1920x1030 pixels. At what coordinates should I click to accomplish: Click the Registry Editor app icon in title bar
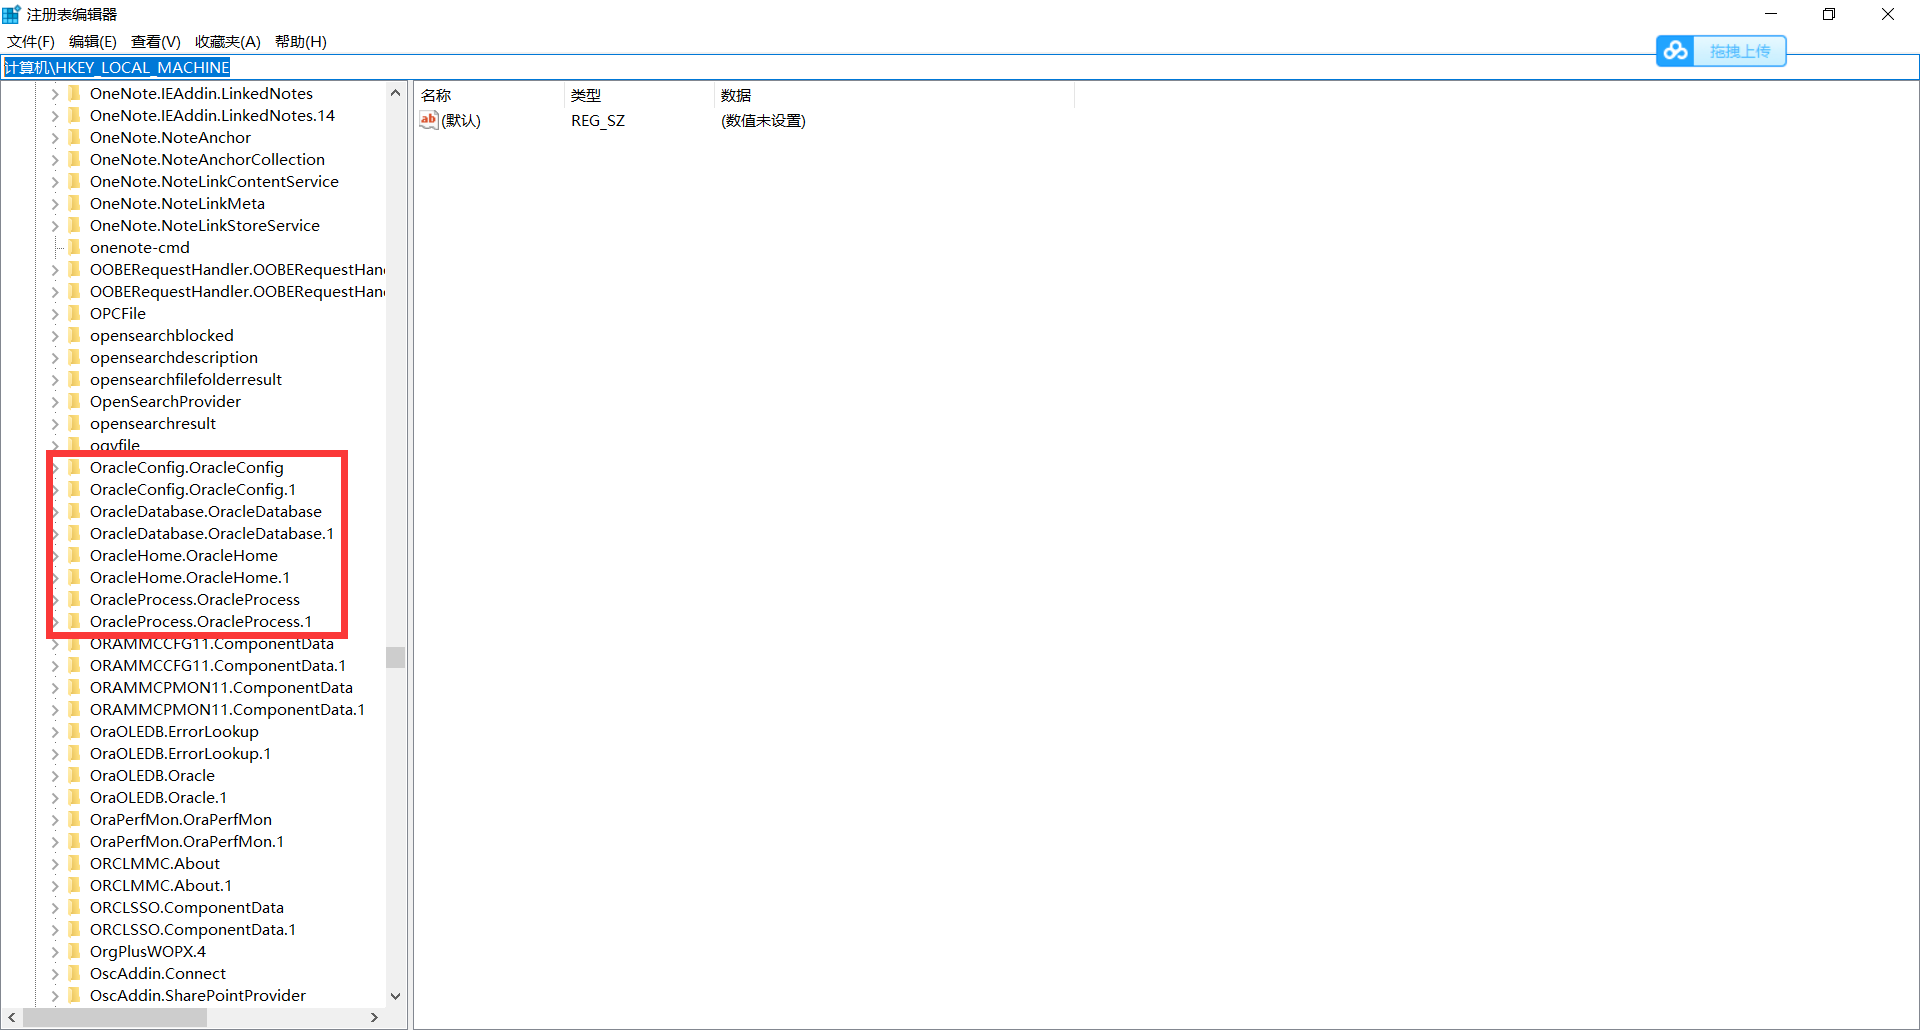tap(11, 14)
